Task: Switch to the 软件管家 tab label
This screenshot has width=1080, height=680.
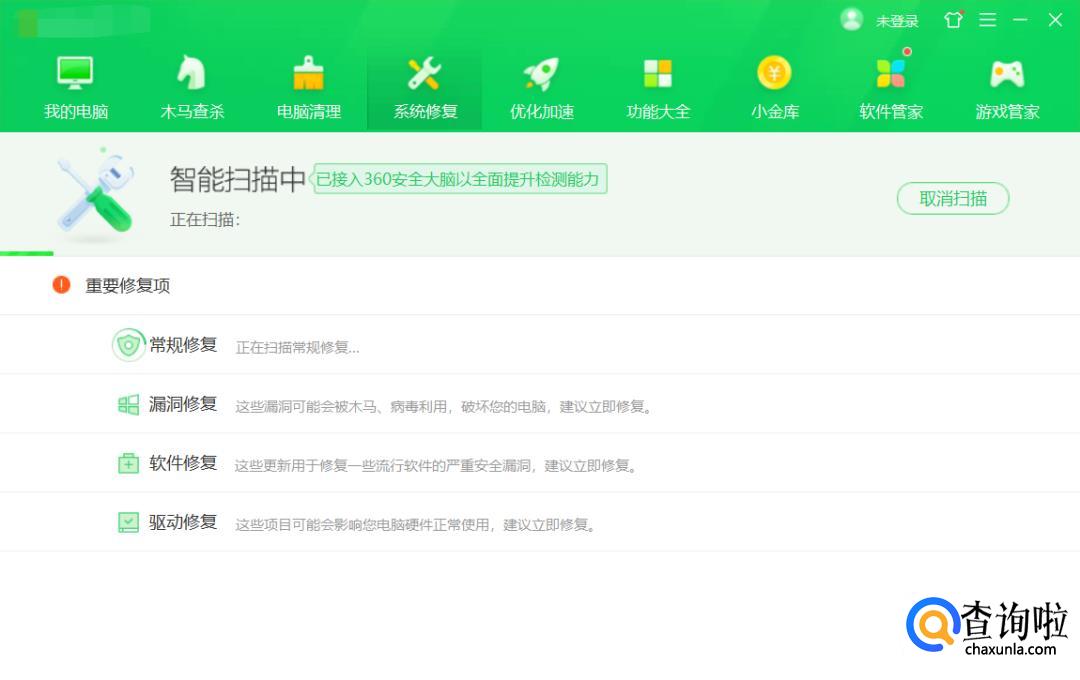Action: (x=891, y=112)
